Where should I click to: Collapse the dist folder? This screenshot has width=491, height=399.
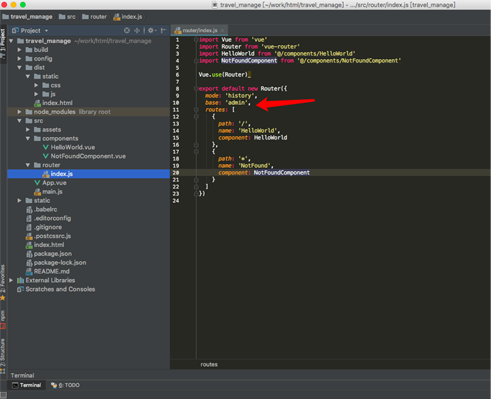19,67
